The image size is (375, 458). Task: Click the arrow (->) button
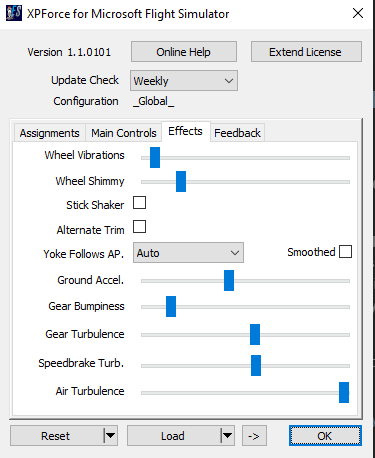click(254, 436)
